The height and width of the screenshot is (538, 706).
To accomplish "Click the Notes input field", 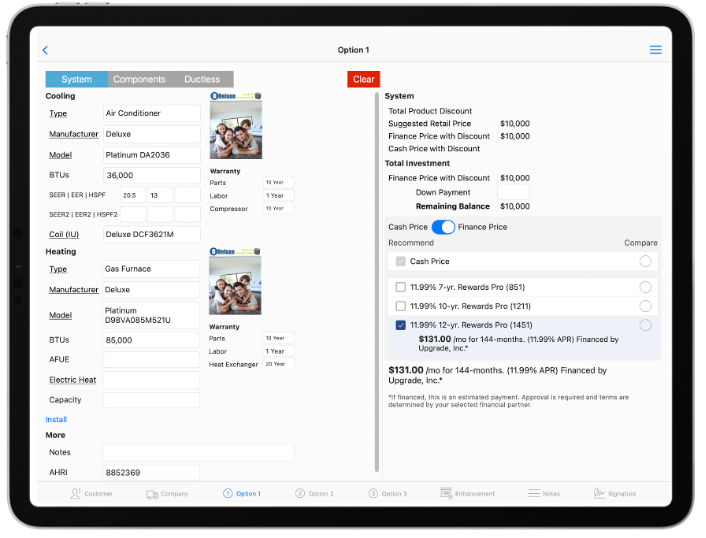I will pyautogui.click(x=198, y=452).
